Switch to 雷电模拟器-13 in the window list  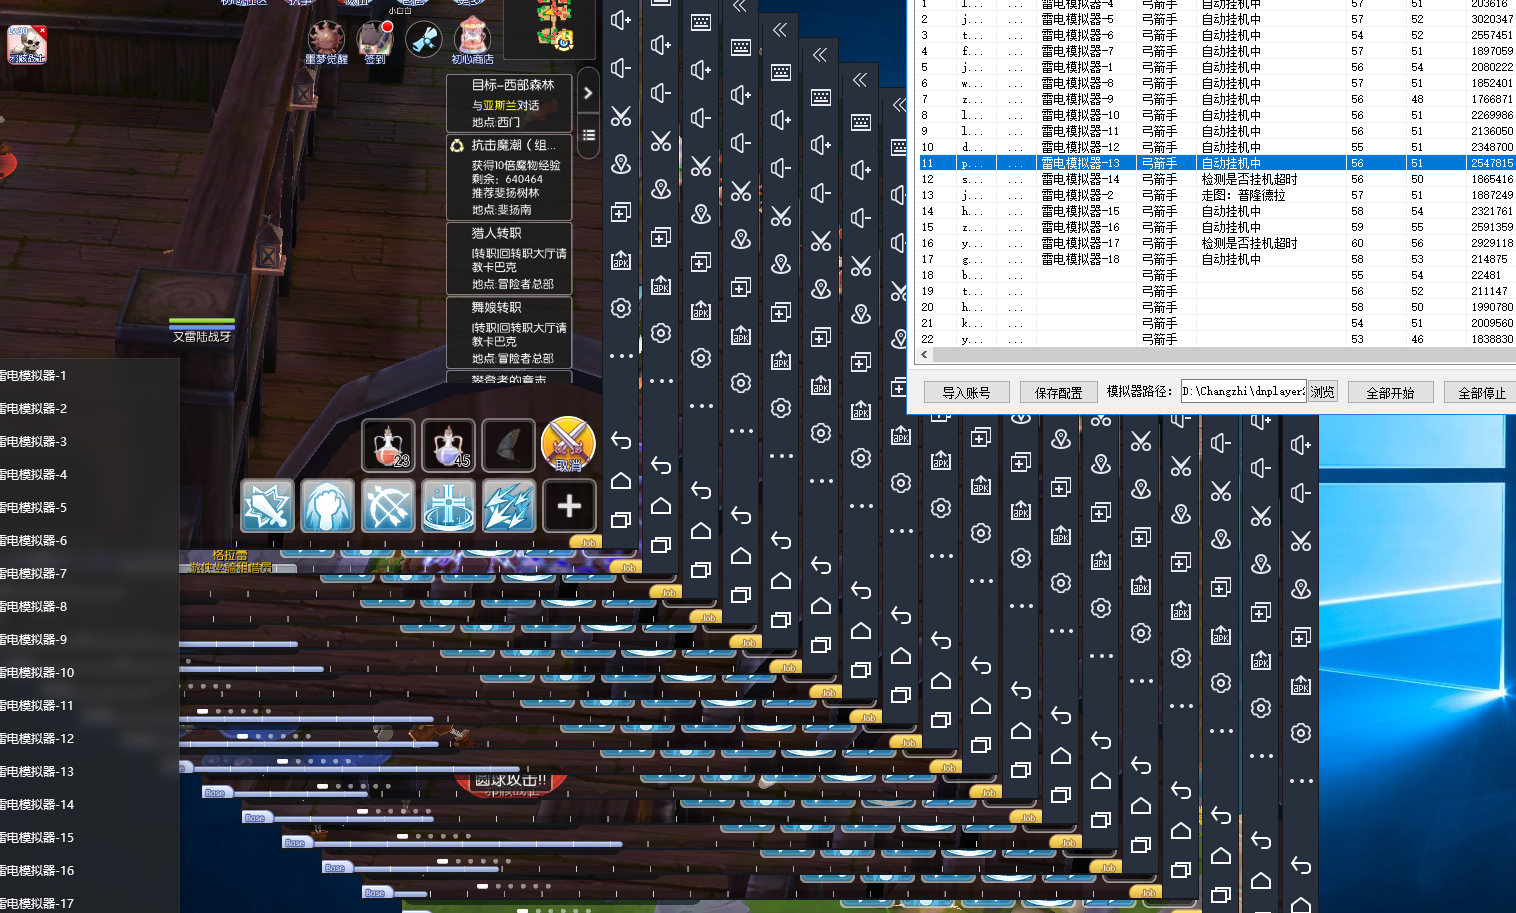tap(37, 772)
